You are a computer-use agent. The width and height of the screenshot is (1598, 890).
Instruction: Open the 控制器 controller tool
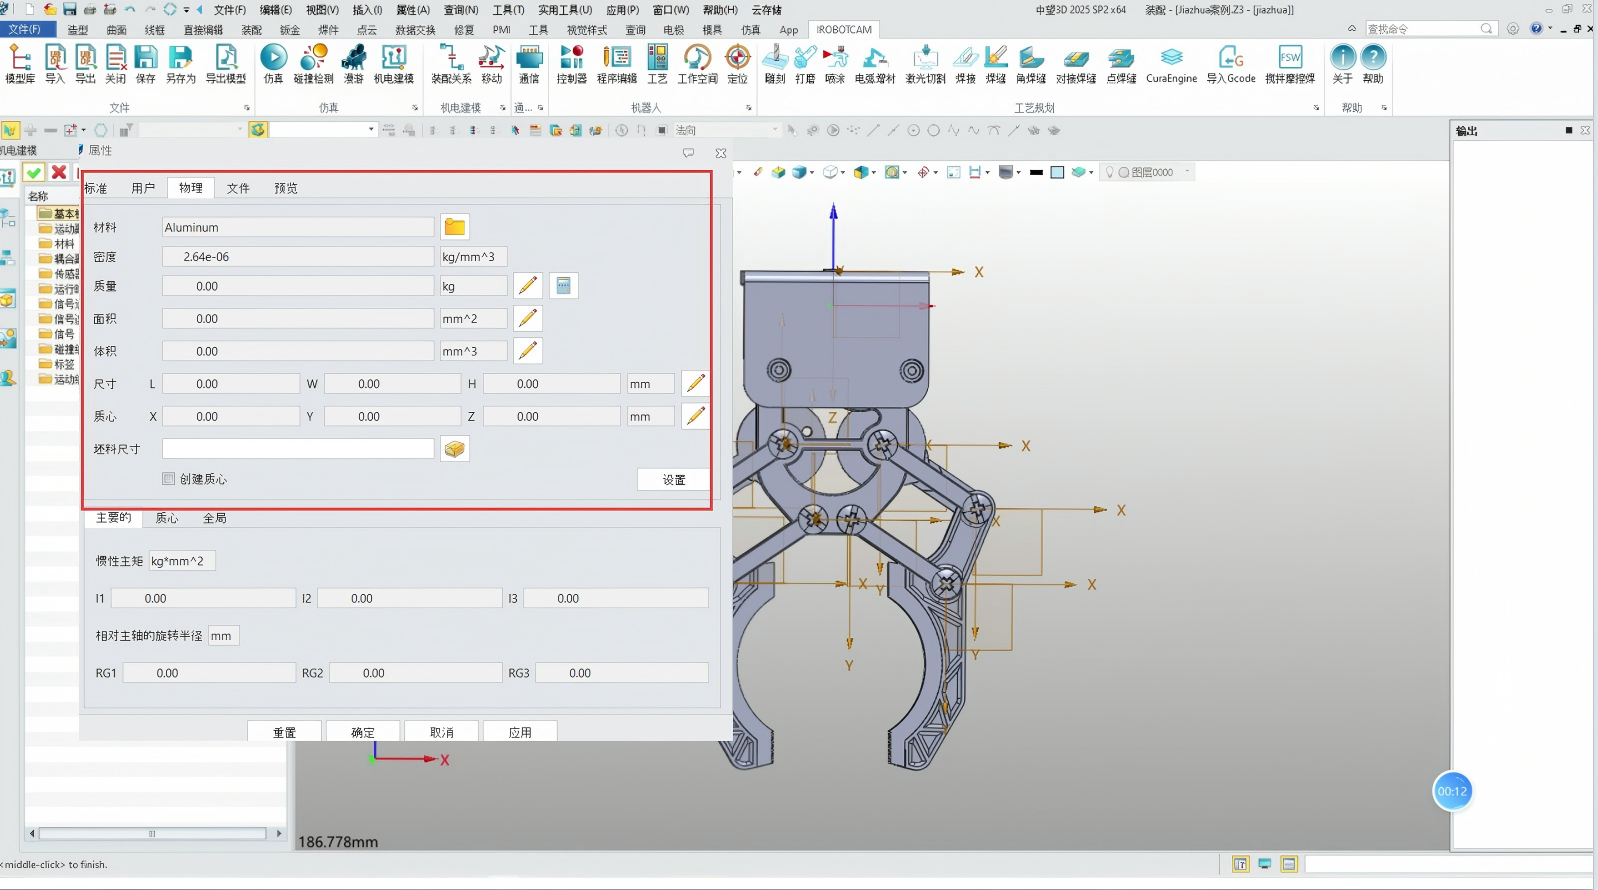click(571, 58)
